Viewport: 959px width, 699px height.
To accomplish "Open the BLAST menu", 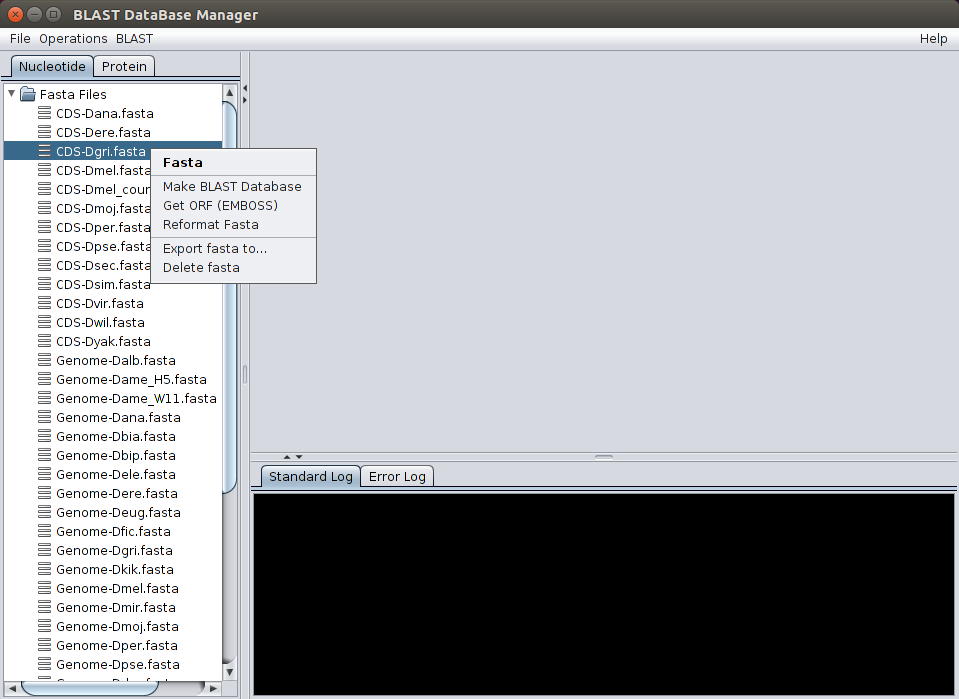I will pyautogui.click(x=135, y=39).
